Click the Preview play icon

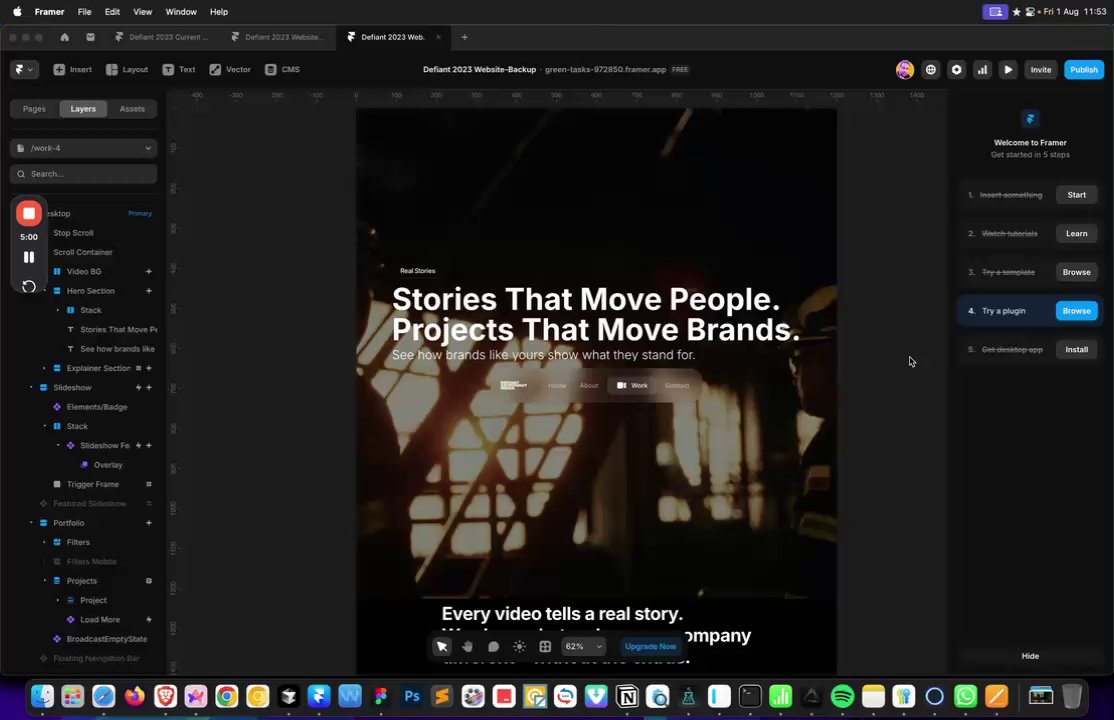[x=1007, y=70]
